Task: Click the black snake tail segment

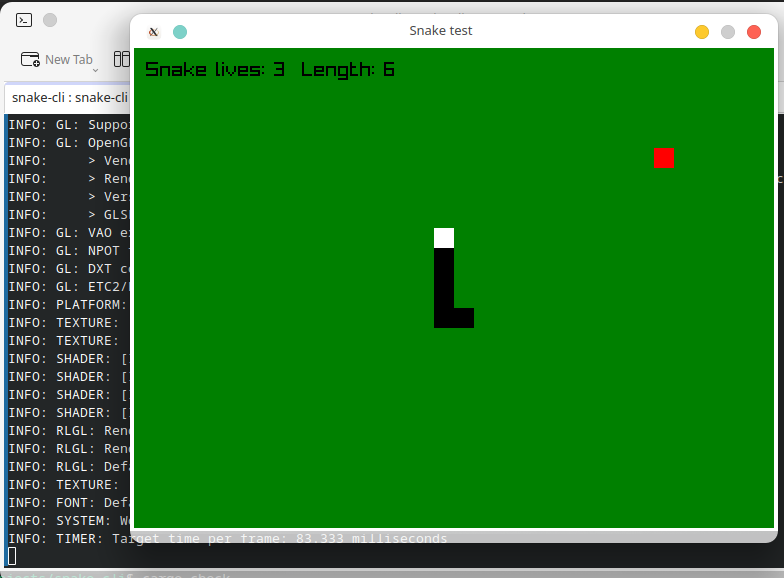Action: (x=464, y=318)
